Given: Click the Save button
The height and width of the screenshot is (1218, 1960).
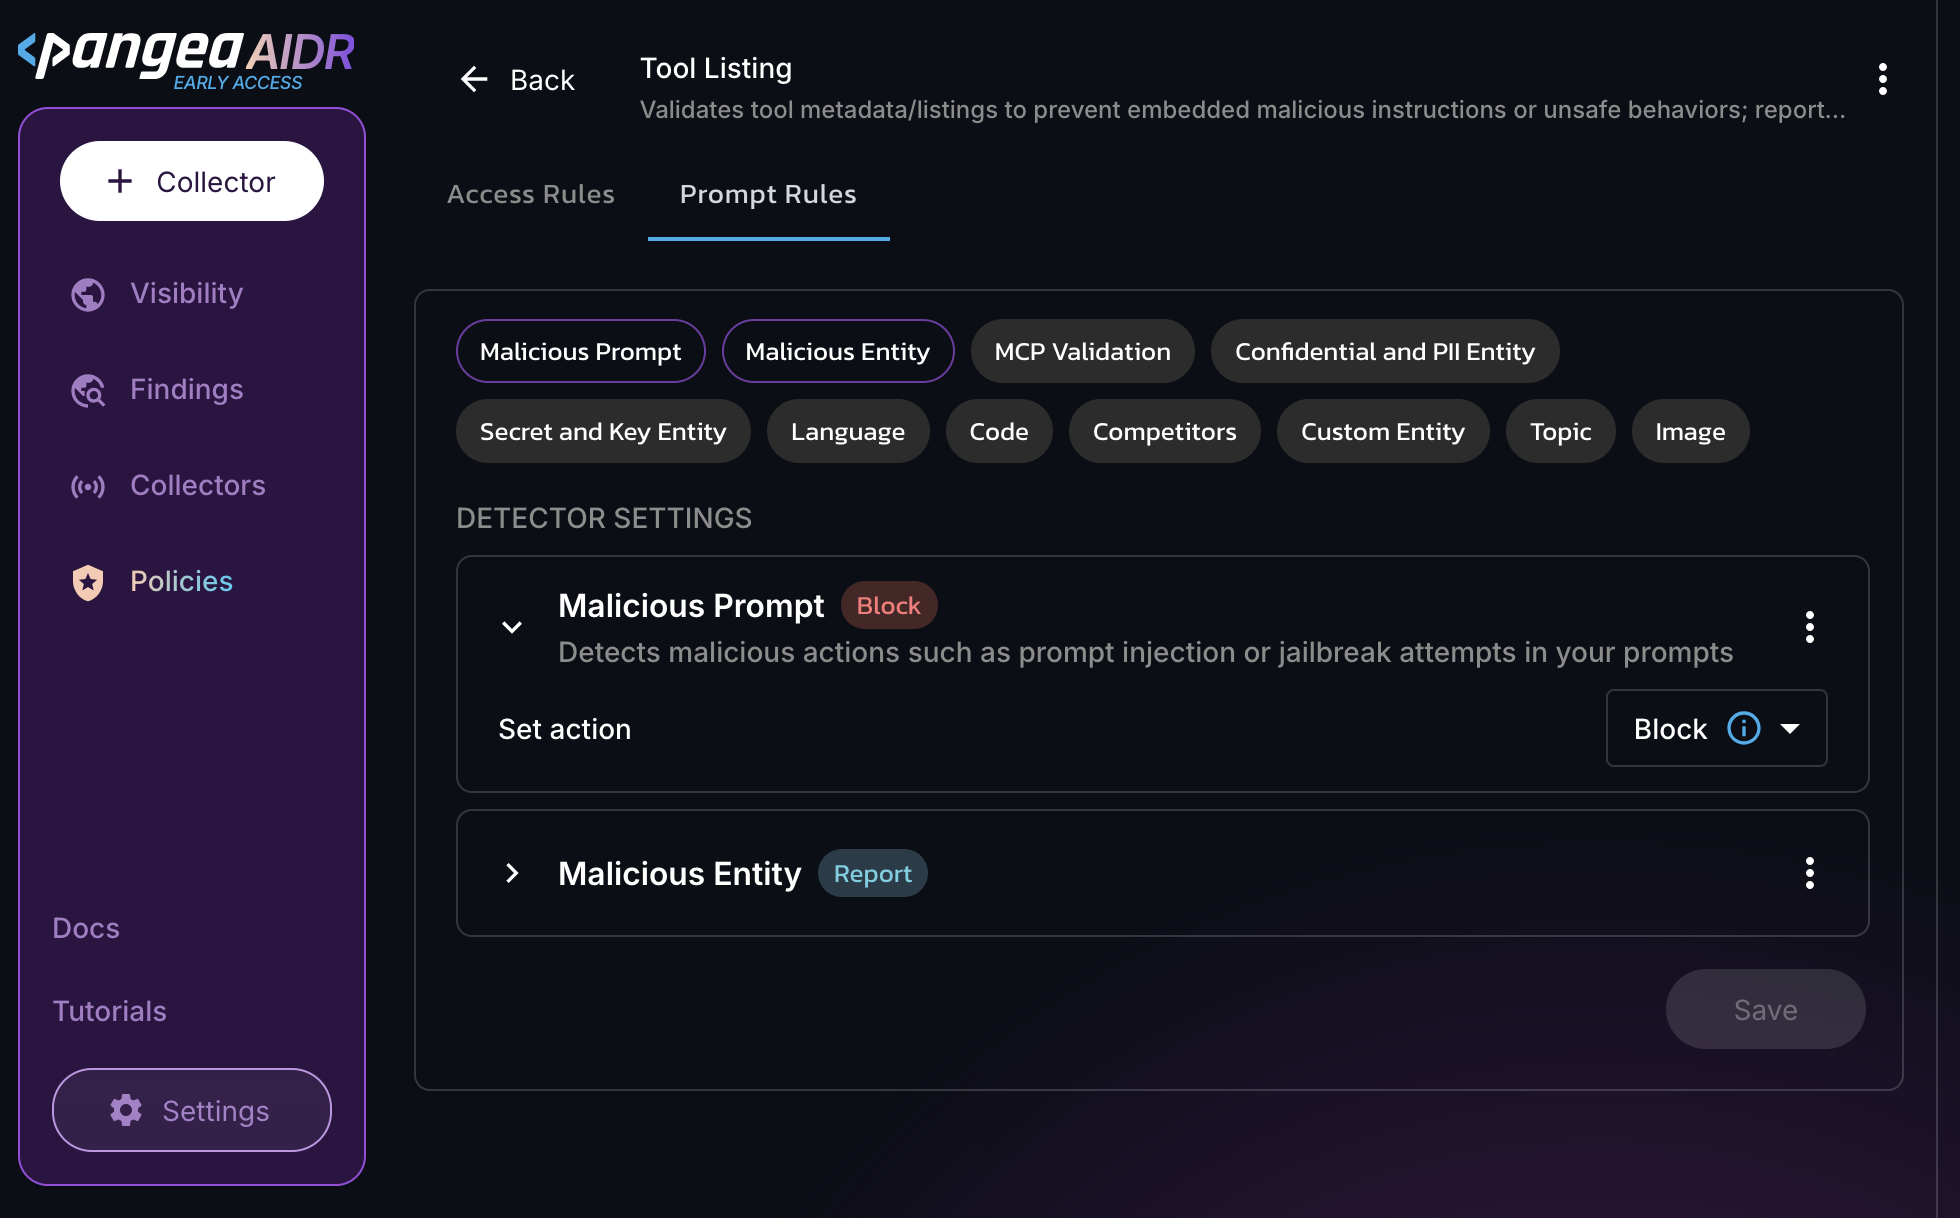Looking at the screenshot, I should click(1765, 1009).
